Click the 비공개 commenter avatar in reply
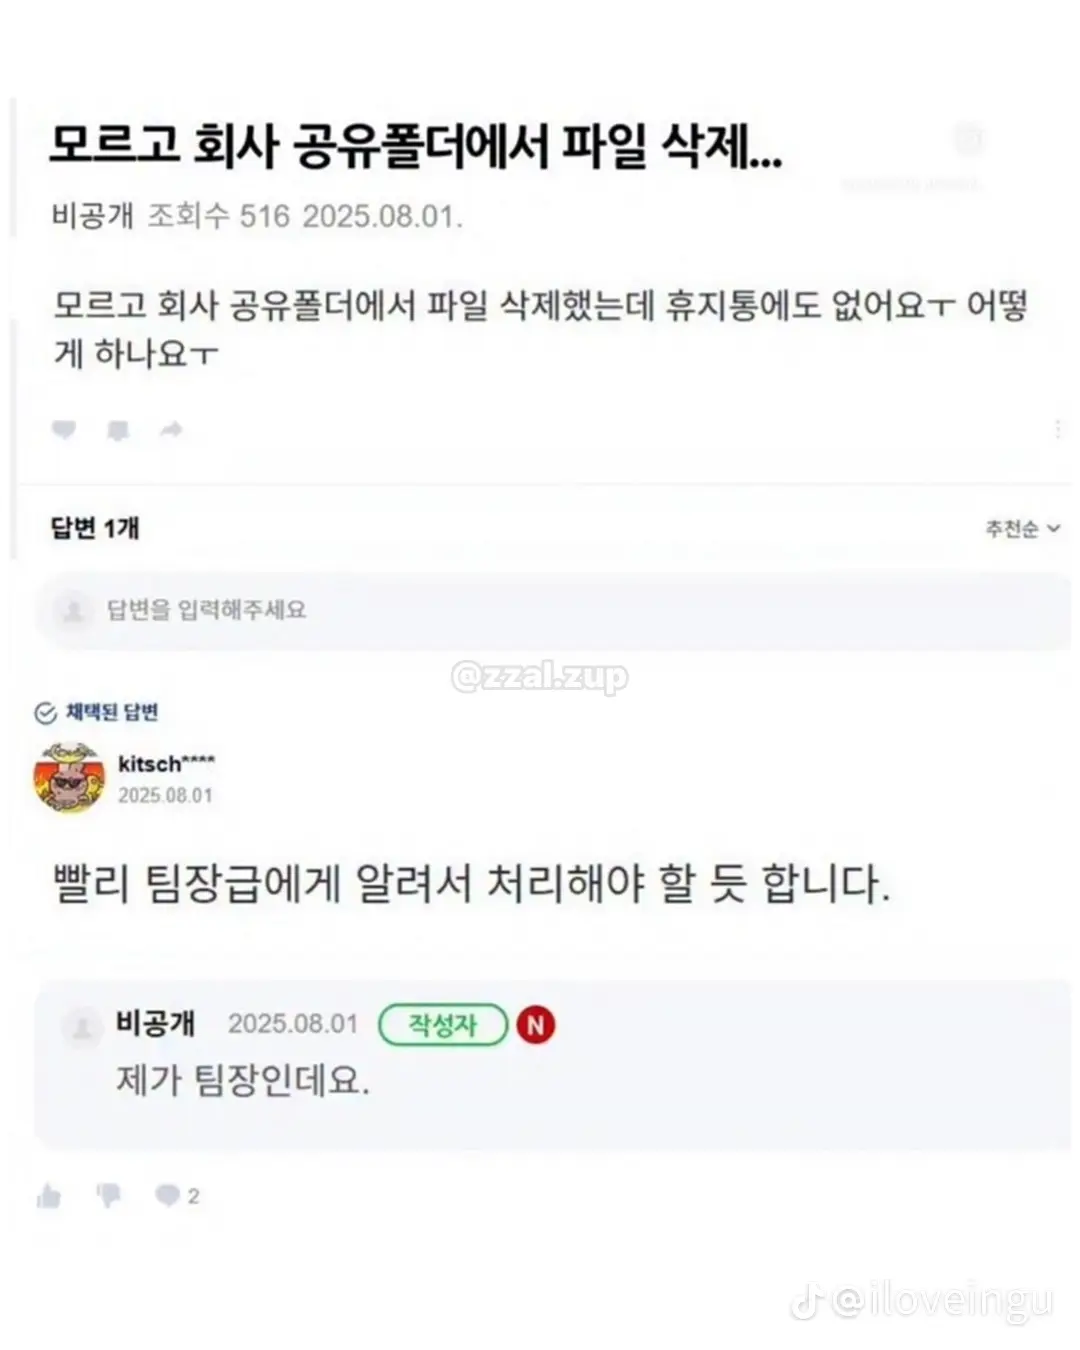 point(82,1027)
